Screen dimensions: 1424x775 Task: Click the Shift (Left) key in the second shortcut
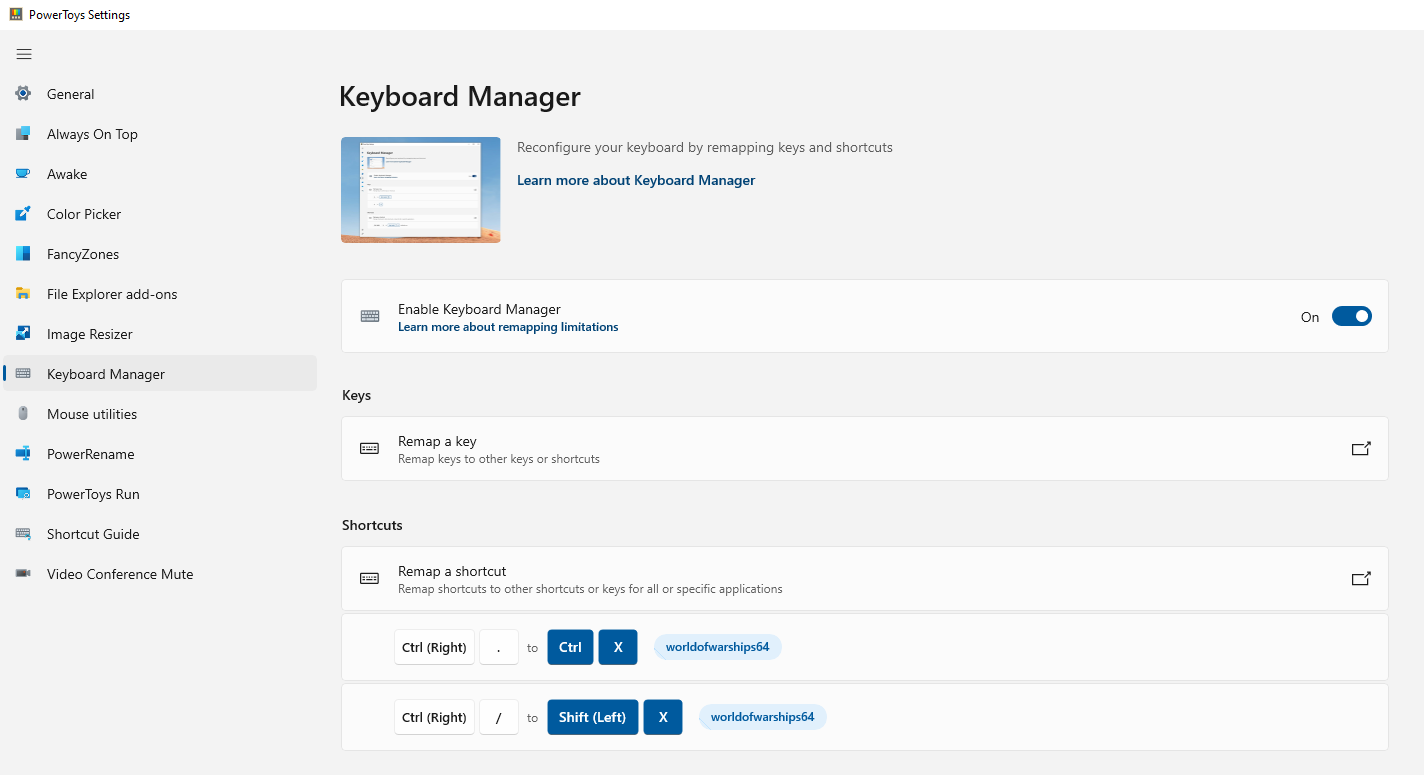(593, 717)
